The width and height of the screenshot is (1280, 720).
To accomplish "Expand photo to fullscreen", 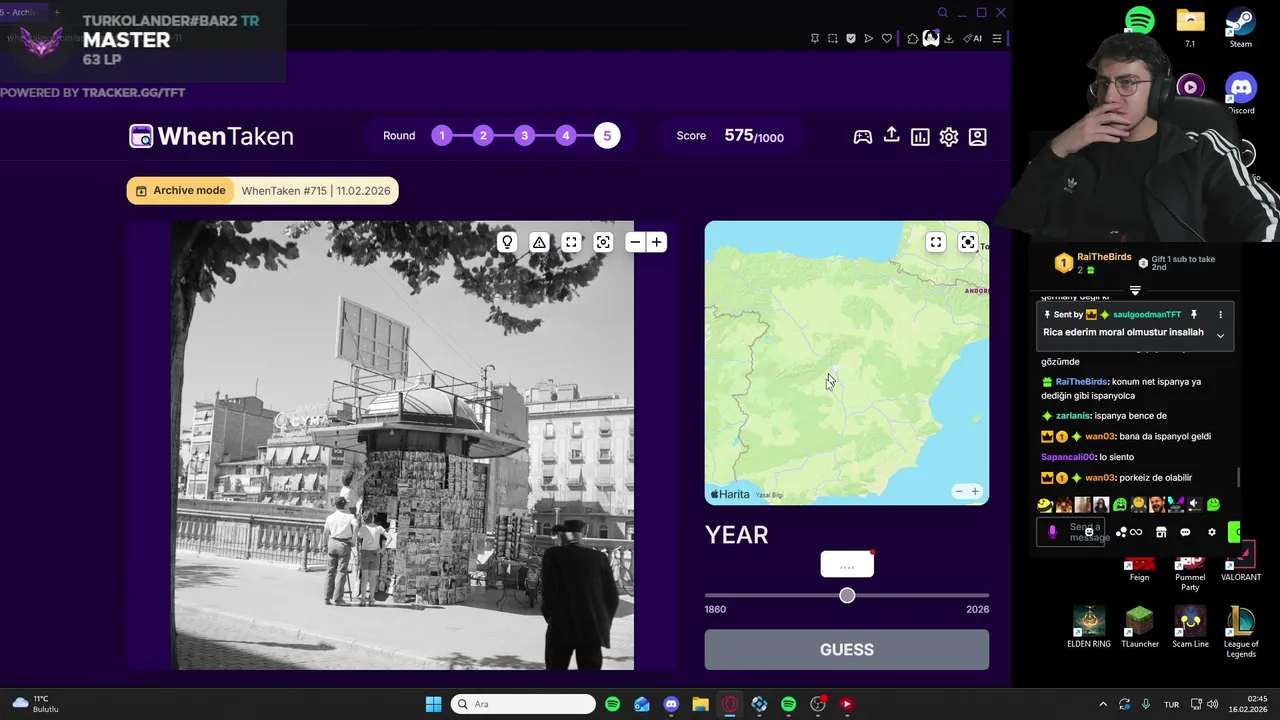I will point(571,242).
